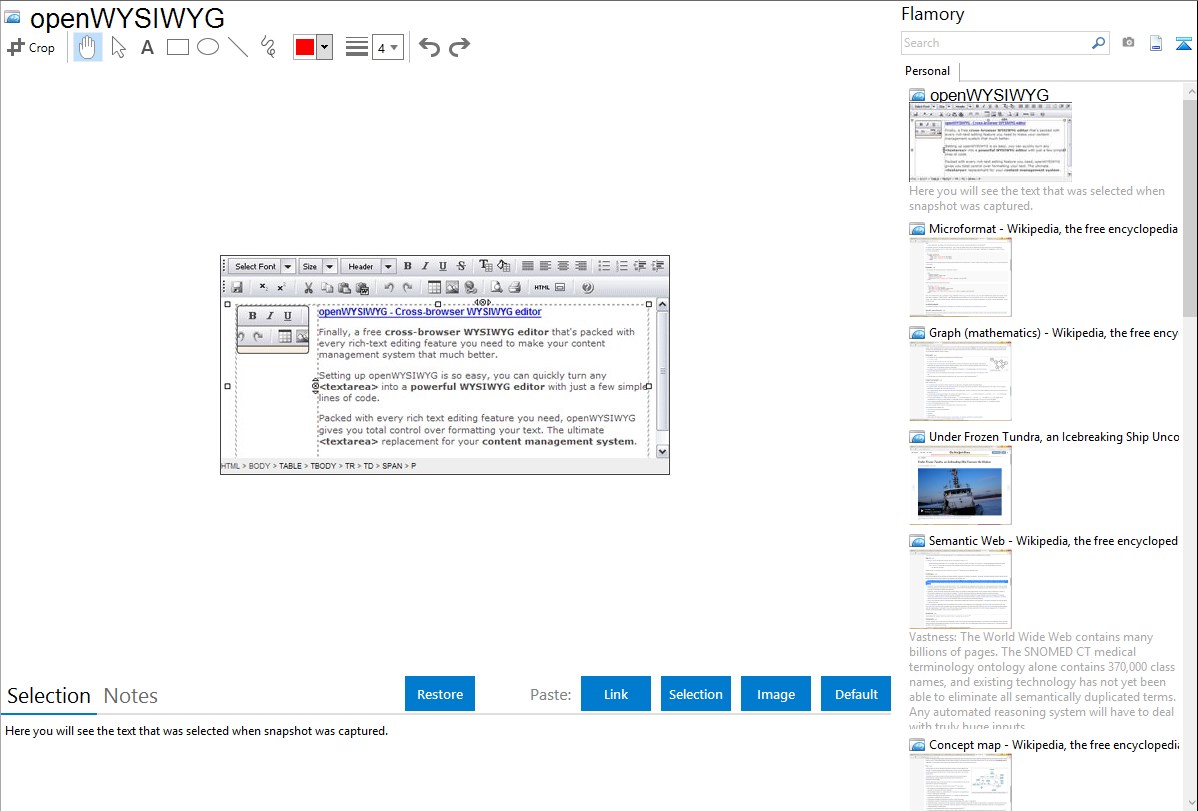Viewport: 1198px width, 811px height.
Task: Open the drawing color dropdown arrow
Action: [325, 47]
